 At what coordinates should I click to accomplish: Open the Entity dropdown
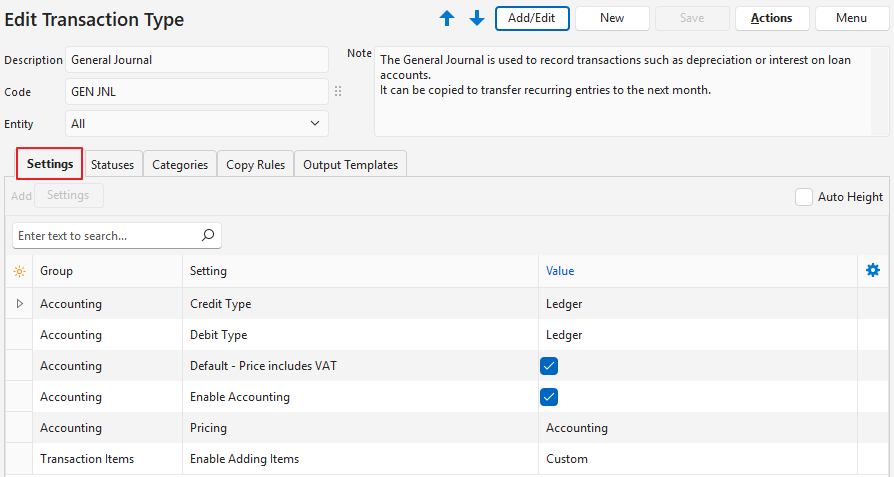click(196, 124)
